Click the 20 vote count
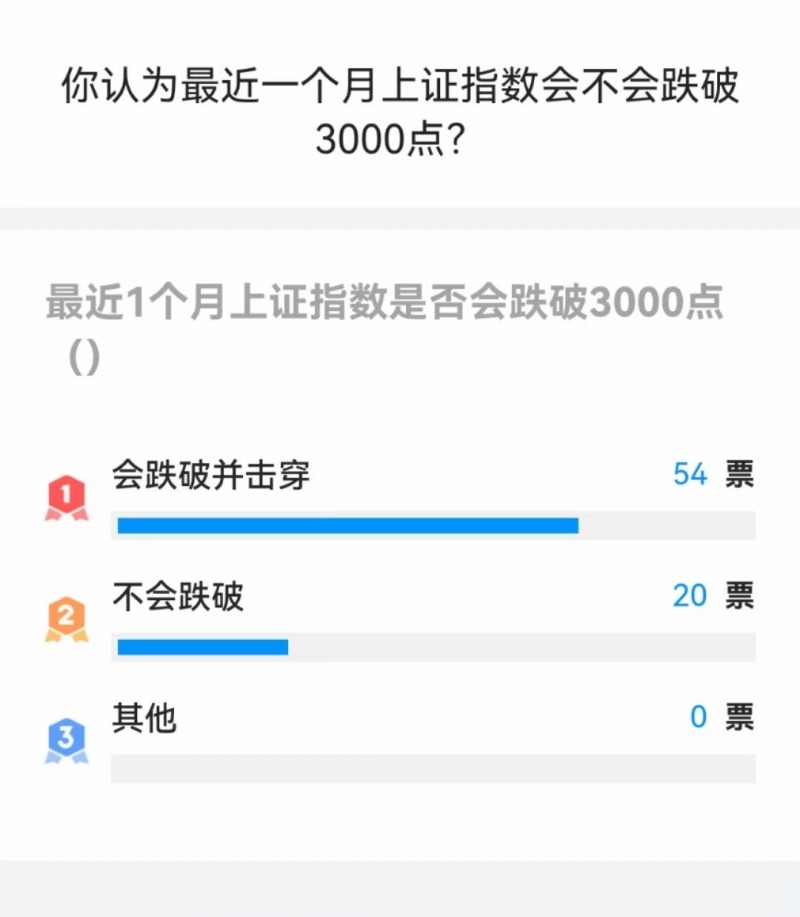 click(x=690, y=596)
